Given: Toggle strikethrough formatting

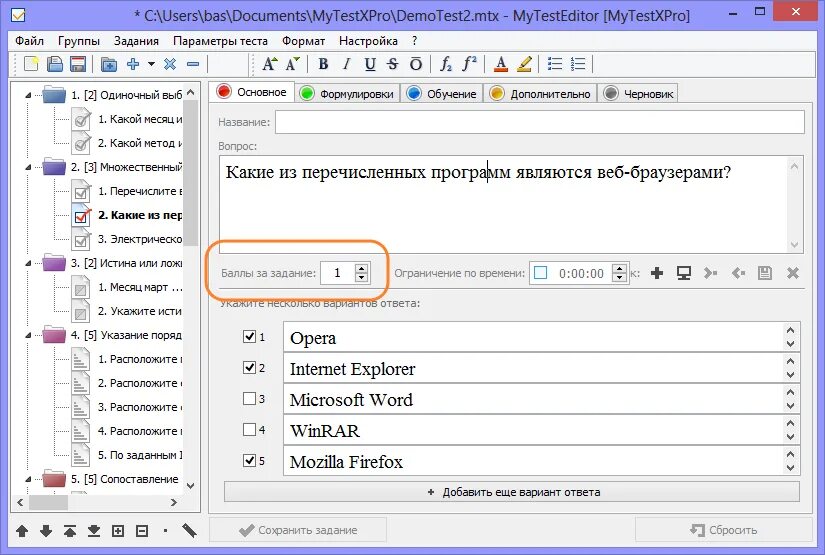Looking at the screenshot, I should point(393,64).
